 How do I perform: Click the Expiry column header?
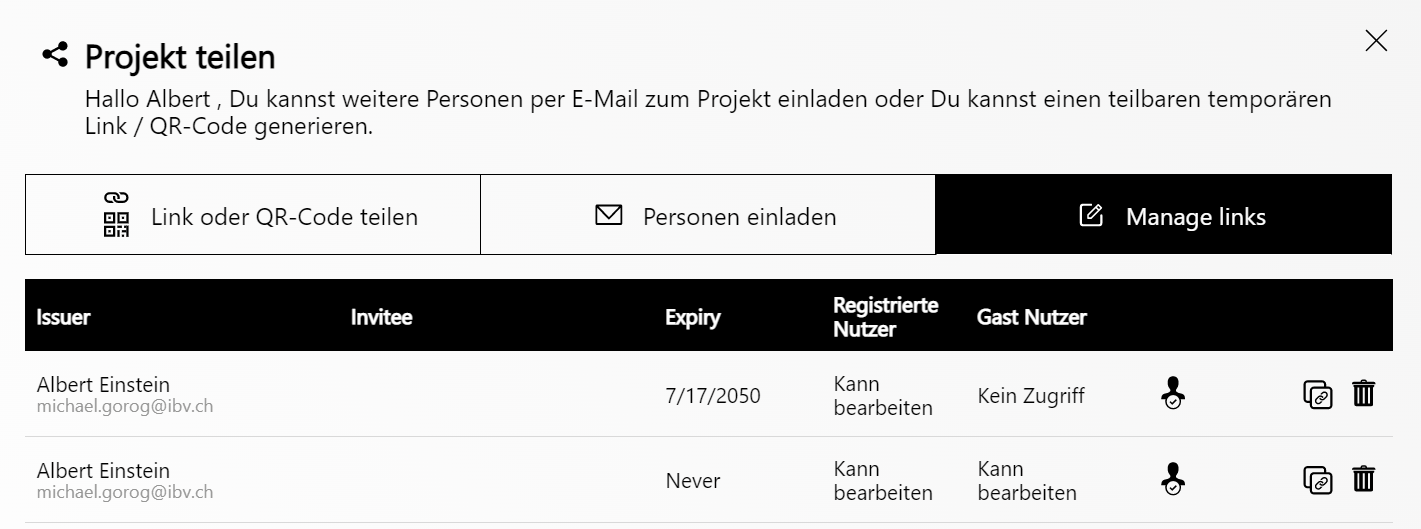coord(692,317)
